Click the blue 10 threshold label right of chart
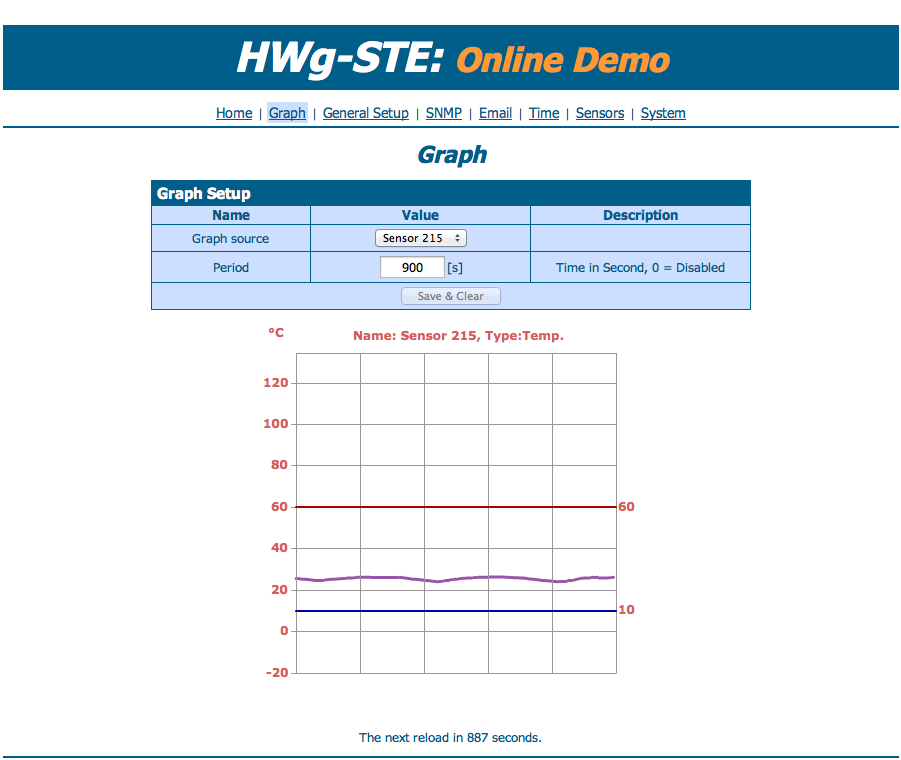This screenshot has width=901, height=760. point(626,610)
